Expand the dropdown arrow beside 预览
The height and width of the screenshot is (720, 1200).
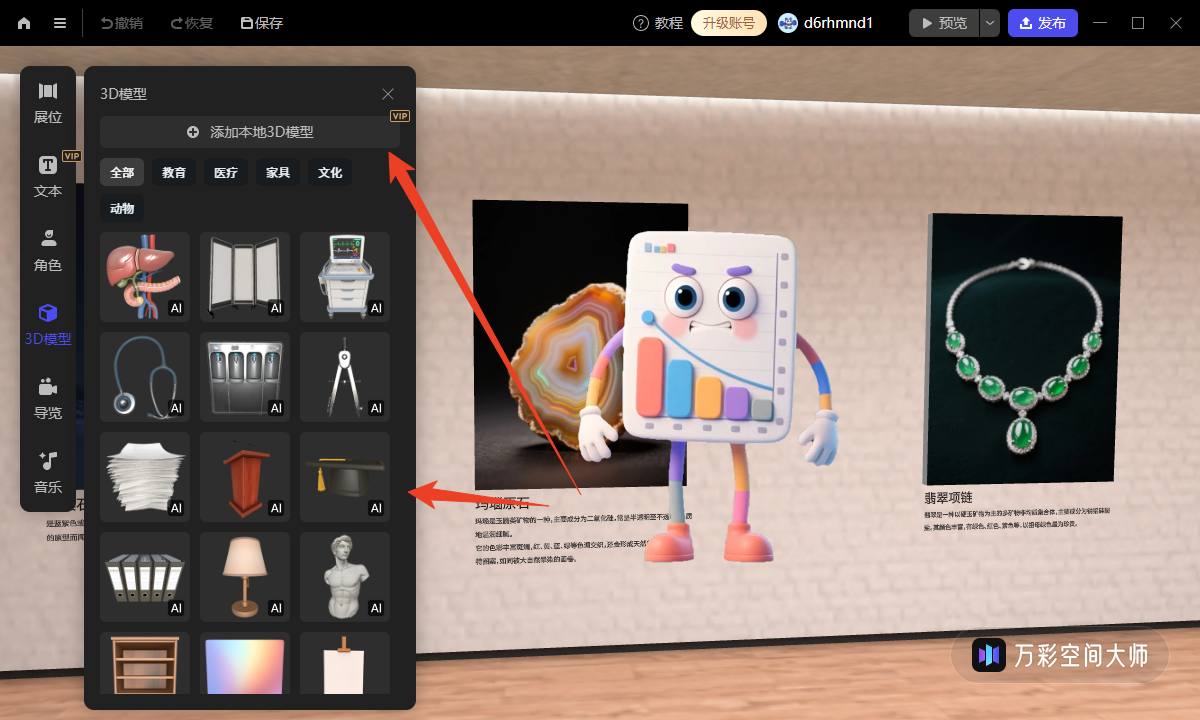[989, 23]
